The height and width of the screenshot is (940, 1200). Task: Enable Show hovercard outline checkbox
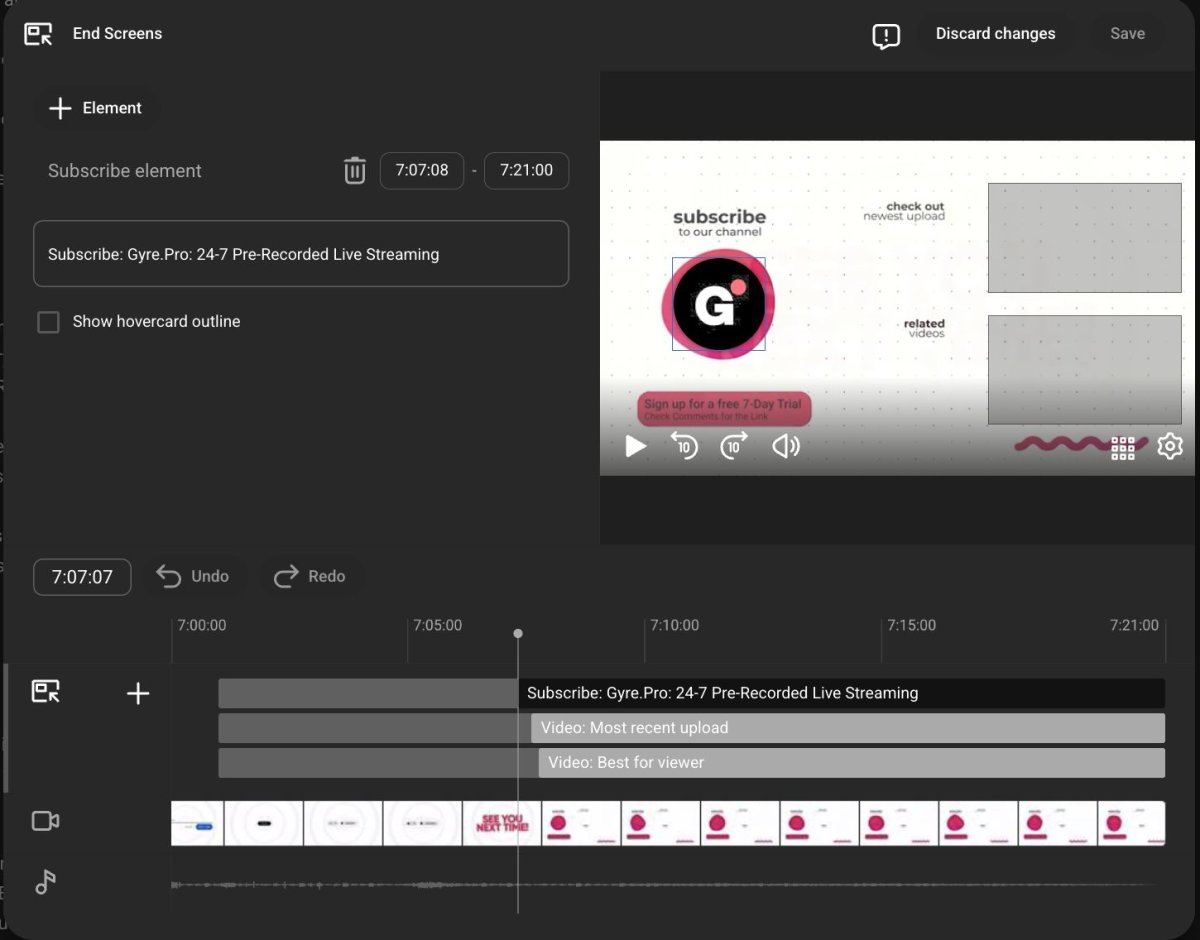click(48, 322)
